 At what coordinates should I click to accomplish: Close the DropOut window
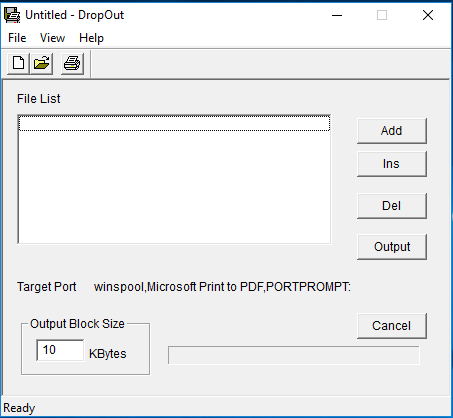[428, 15]
